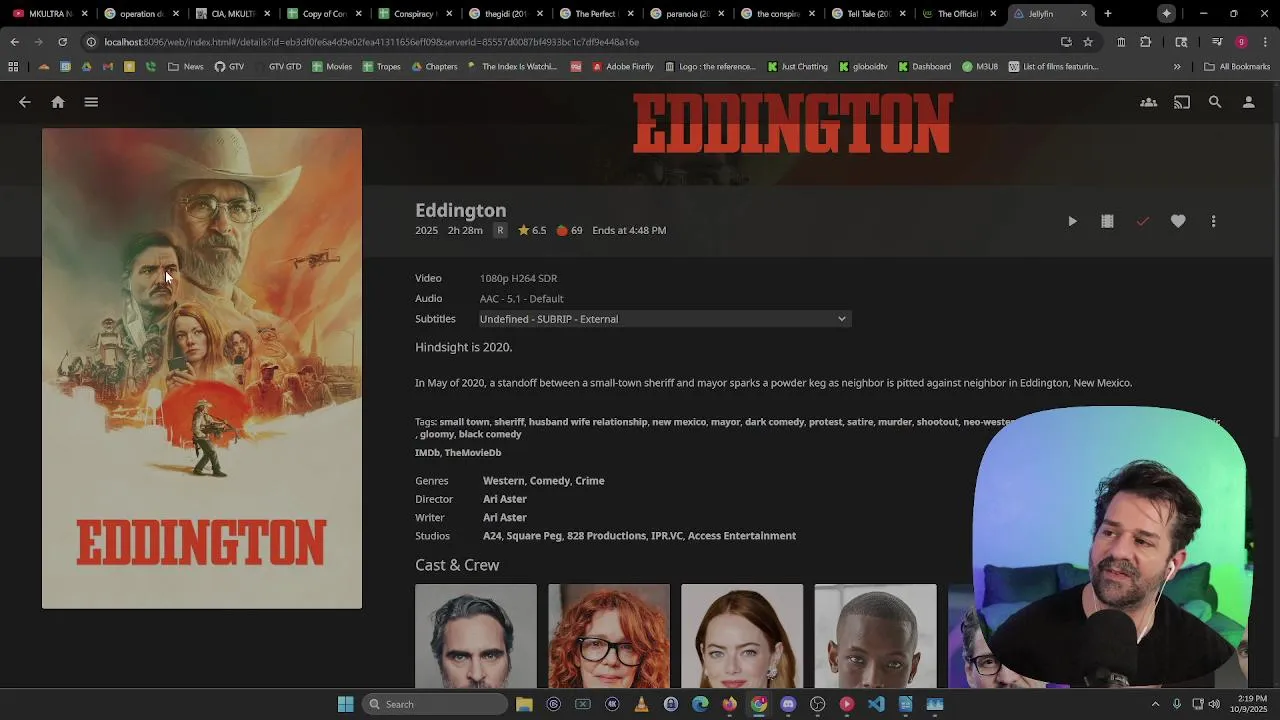Open Visual Studio Code from the taskbar

[876, 704]
